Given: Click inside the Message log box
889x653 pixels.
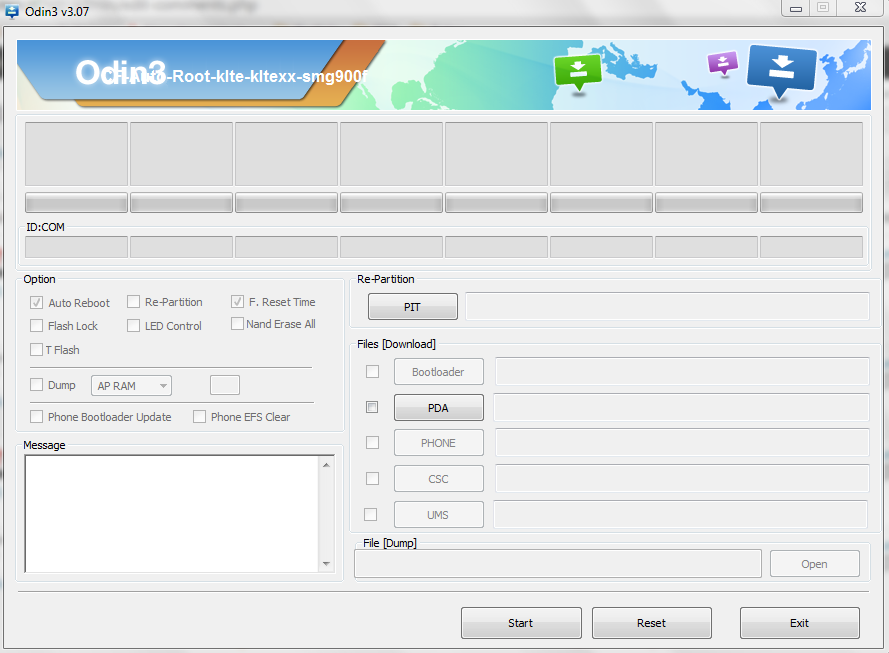Looking at the screenshot, I should [x=172, y=514].
